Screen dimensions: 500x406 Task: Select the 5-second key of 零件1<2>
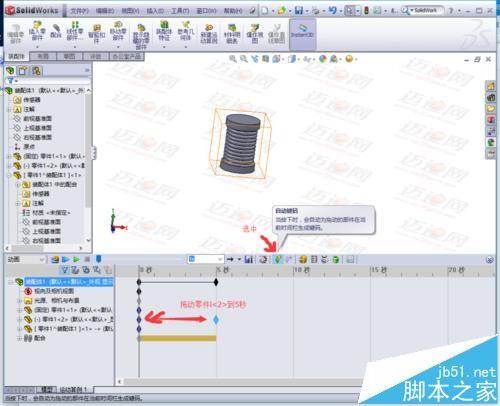(216, 319)
